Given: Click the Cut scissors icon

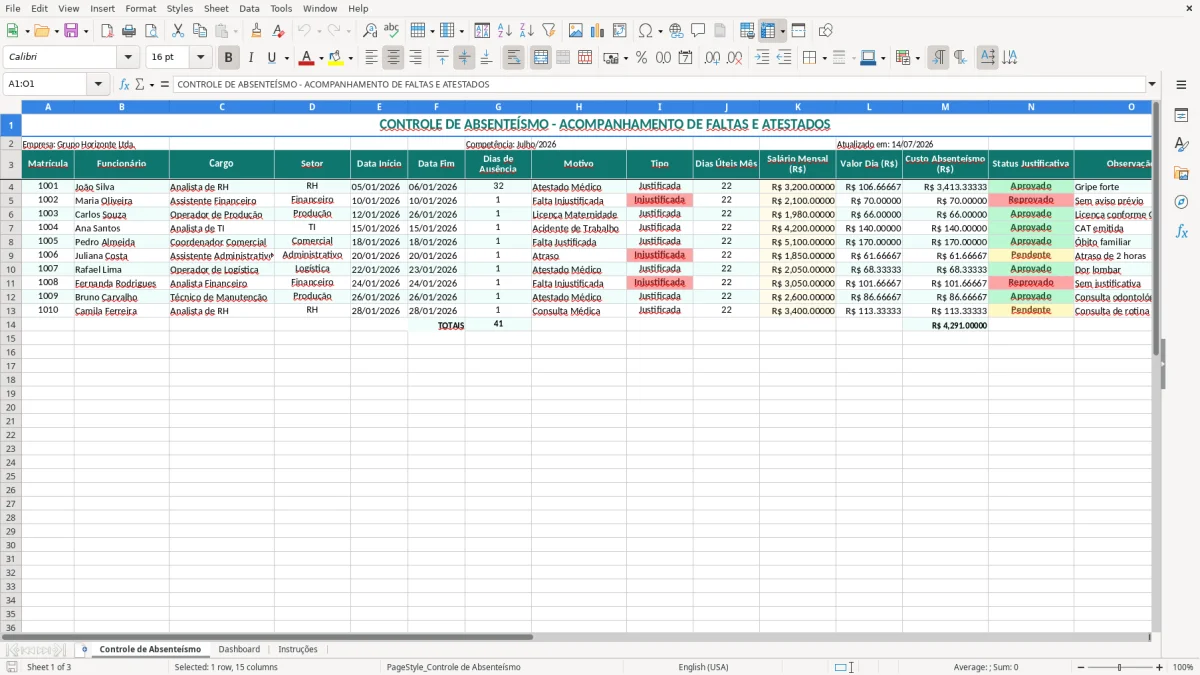Looking at the screenshot, I should (178, 31).
